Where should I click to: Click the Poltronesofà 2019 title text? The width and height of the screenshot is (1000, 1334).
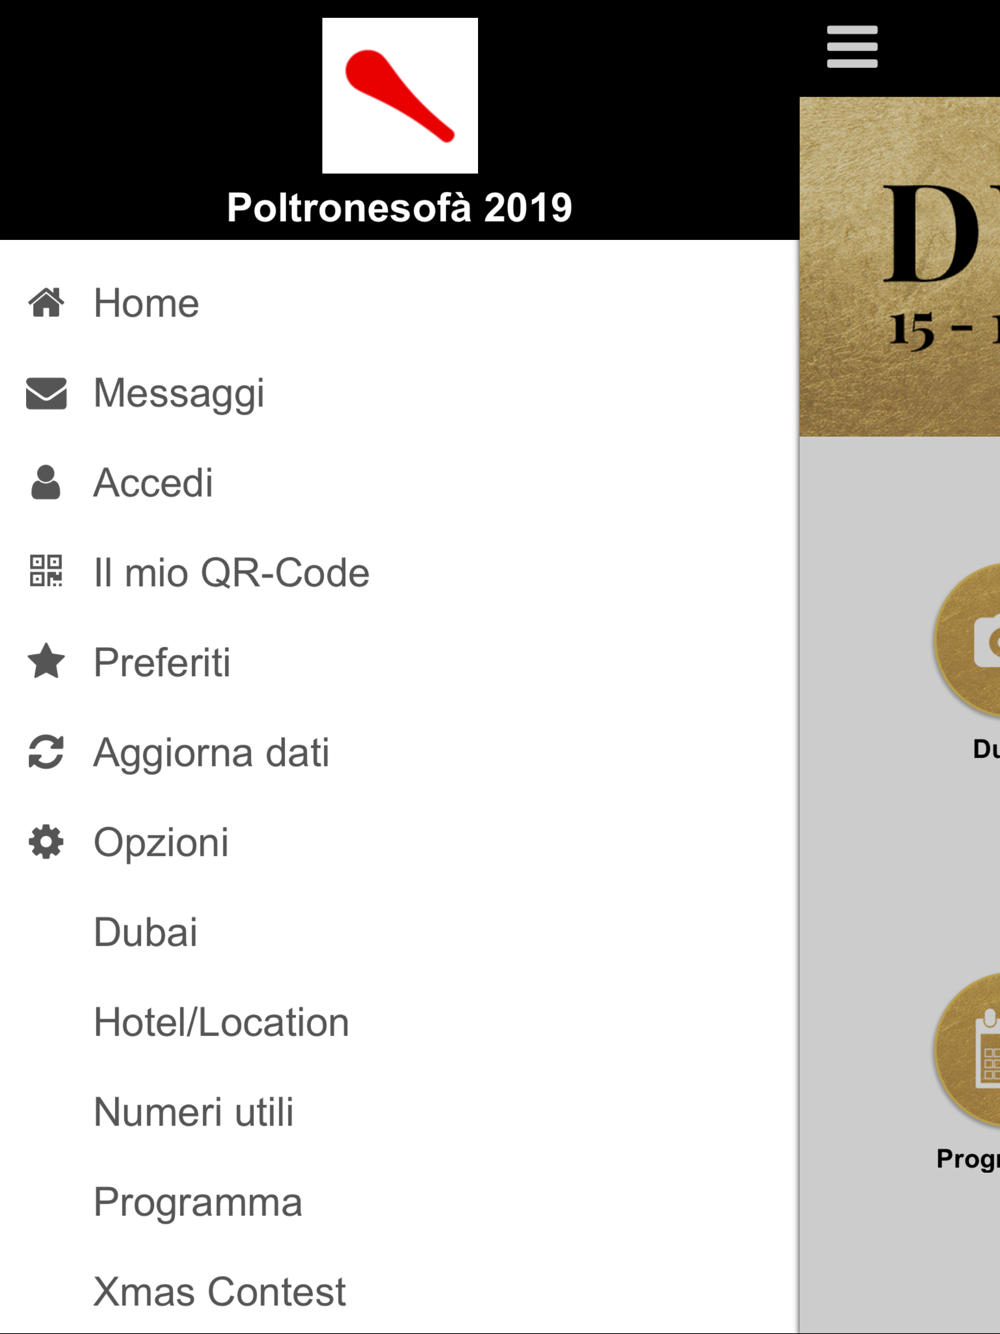(400, 208)
